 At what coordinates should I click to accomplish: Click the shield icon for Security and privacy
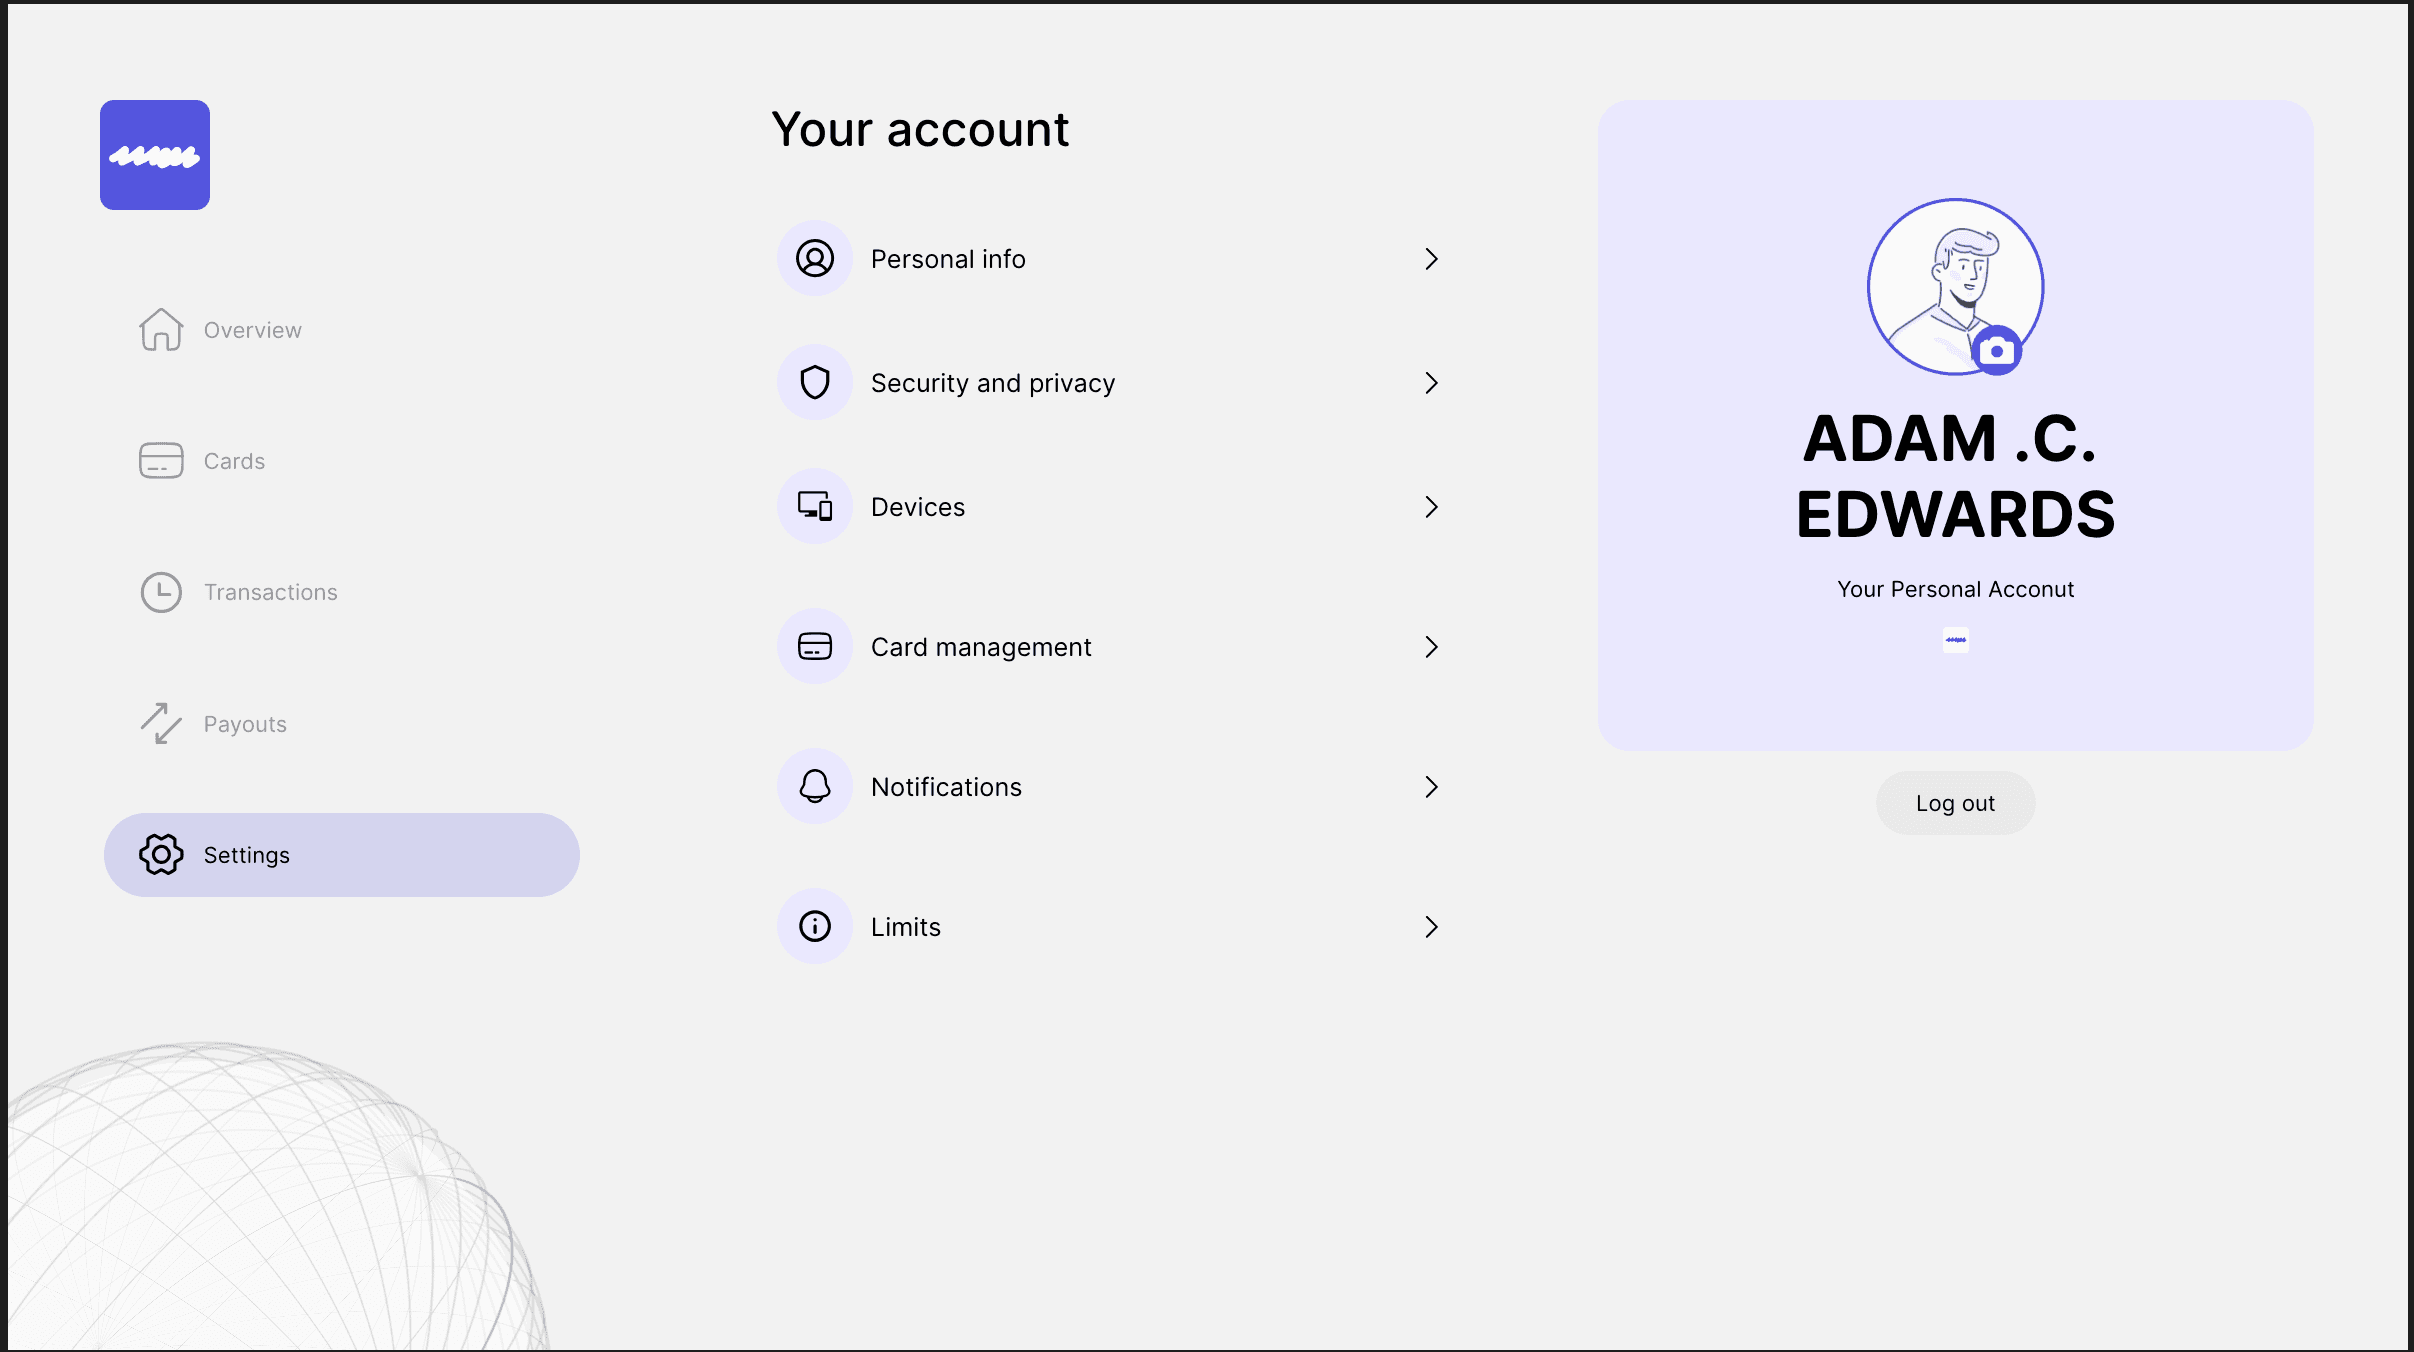(815, 383)
